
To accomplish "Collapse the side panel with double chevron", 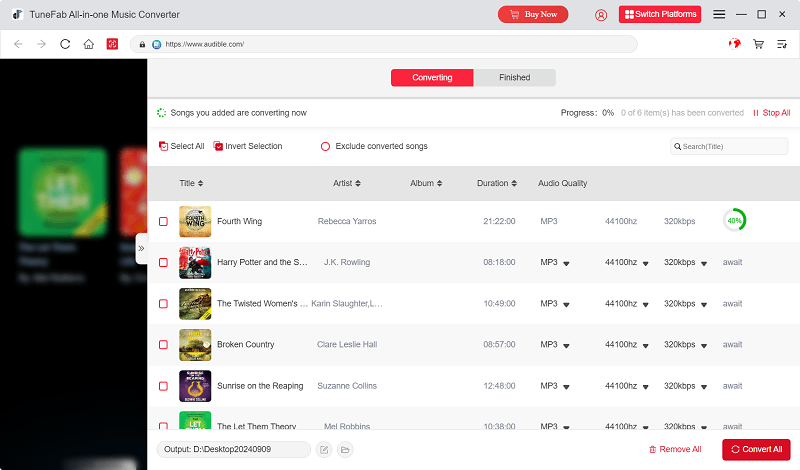I will (141, 249).
